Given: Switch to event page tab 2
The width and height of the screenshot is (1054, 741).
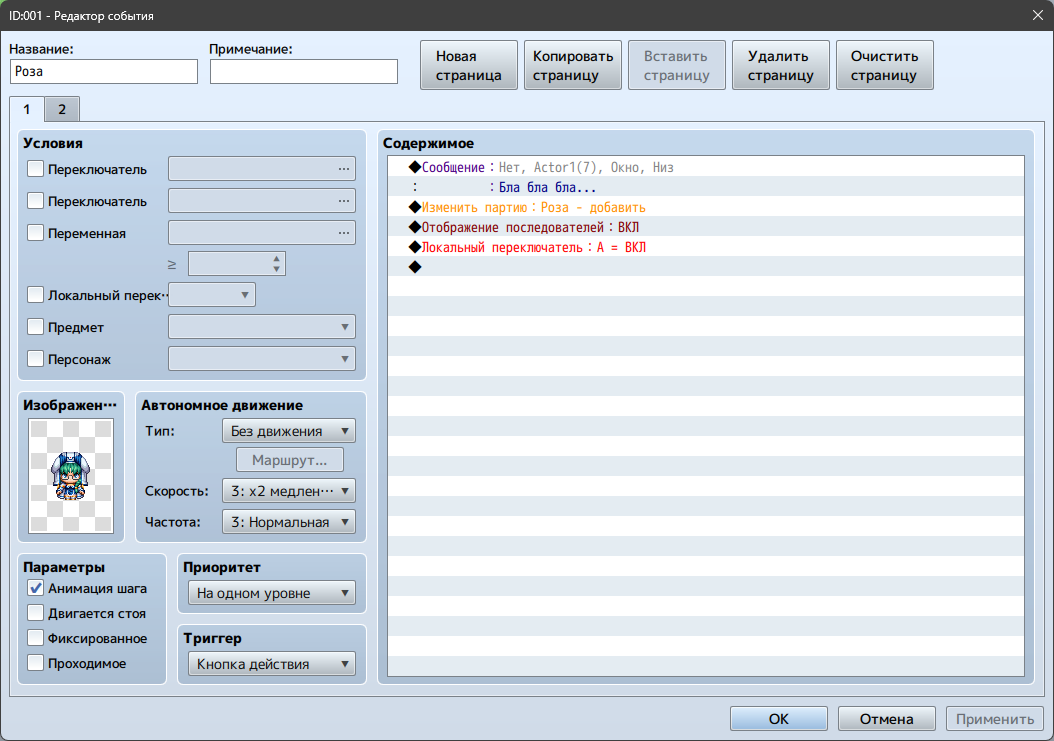Looking at the screenshot, I should [x=62, y=109].
